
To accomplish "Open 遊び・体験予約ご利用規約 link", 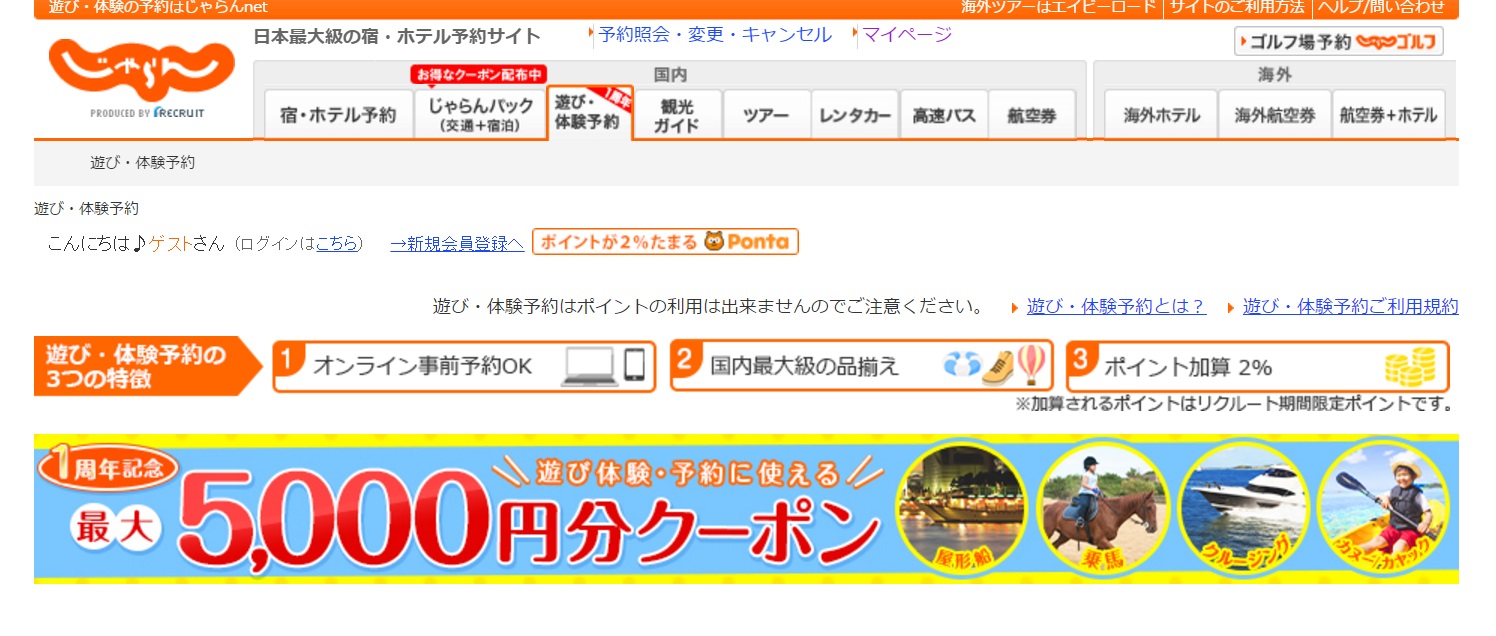I will tap(1350, 306).
